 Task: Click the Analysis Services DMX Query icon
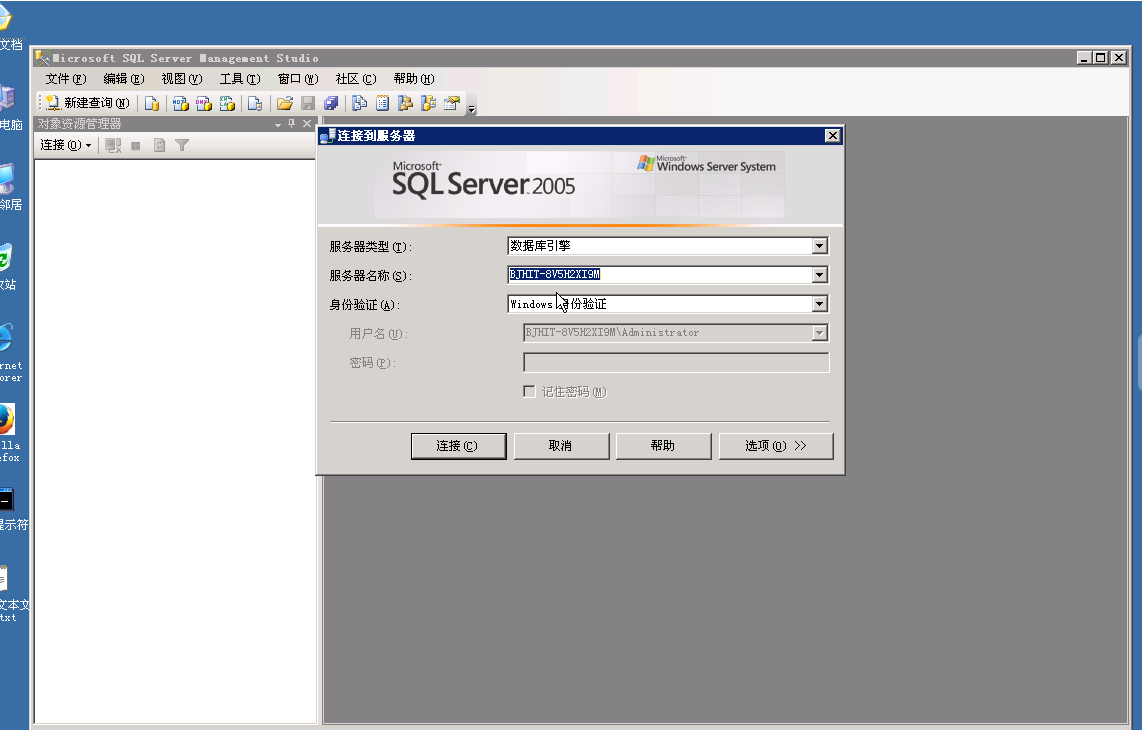coord(204,103)
